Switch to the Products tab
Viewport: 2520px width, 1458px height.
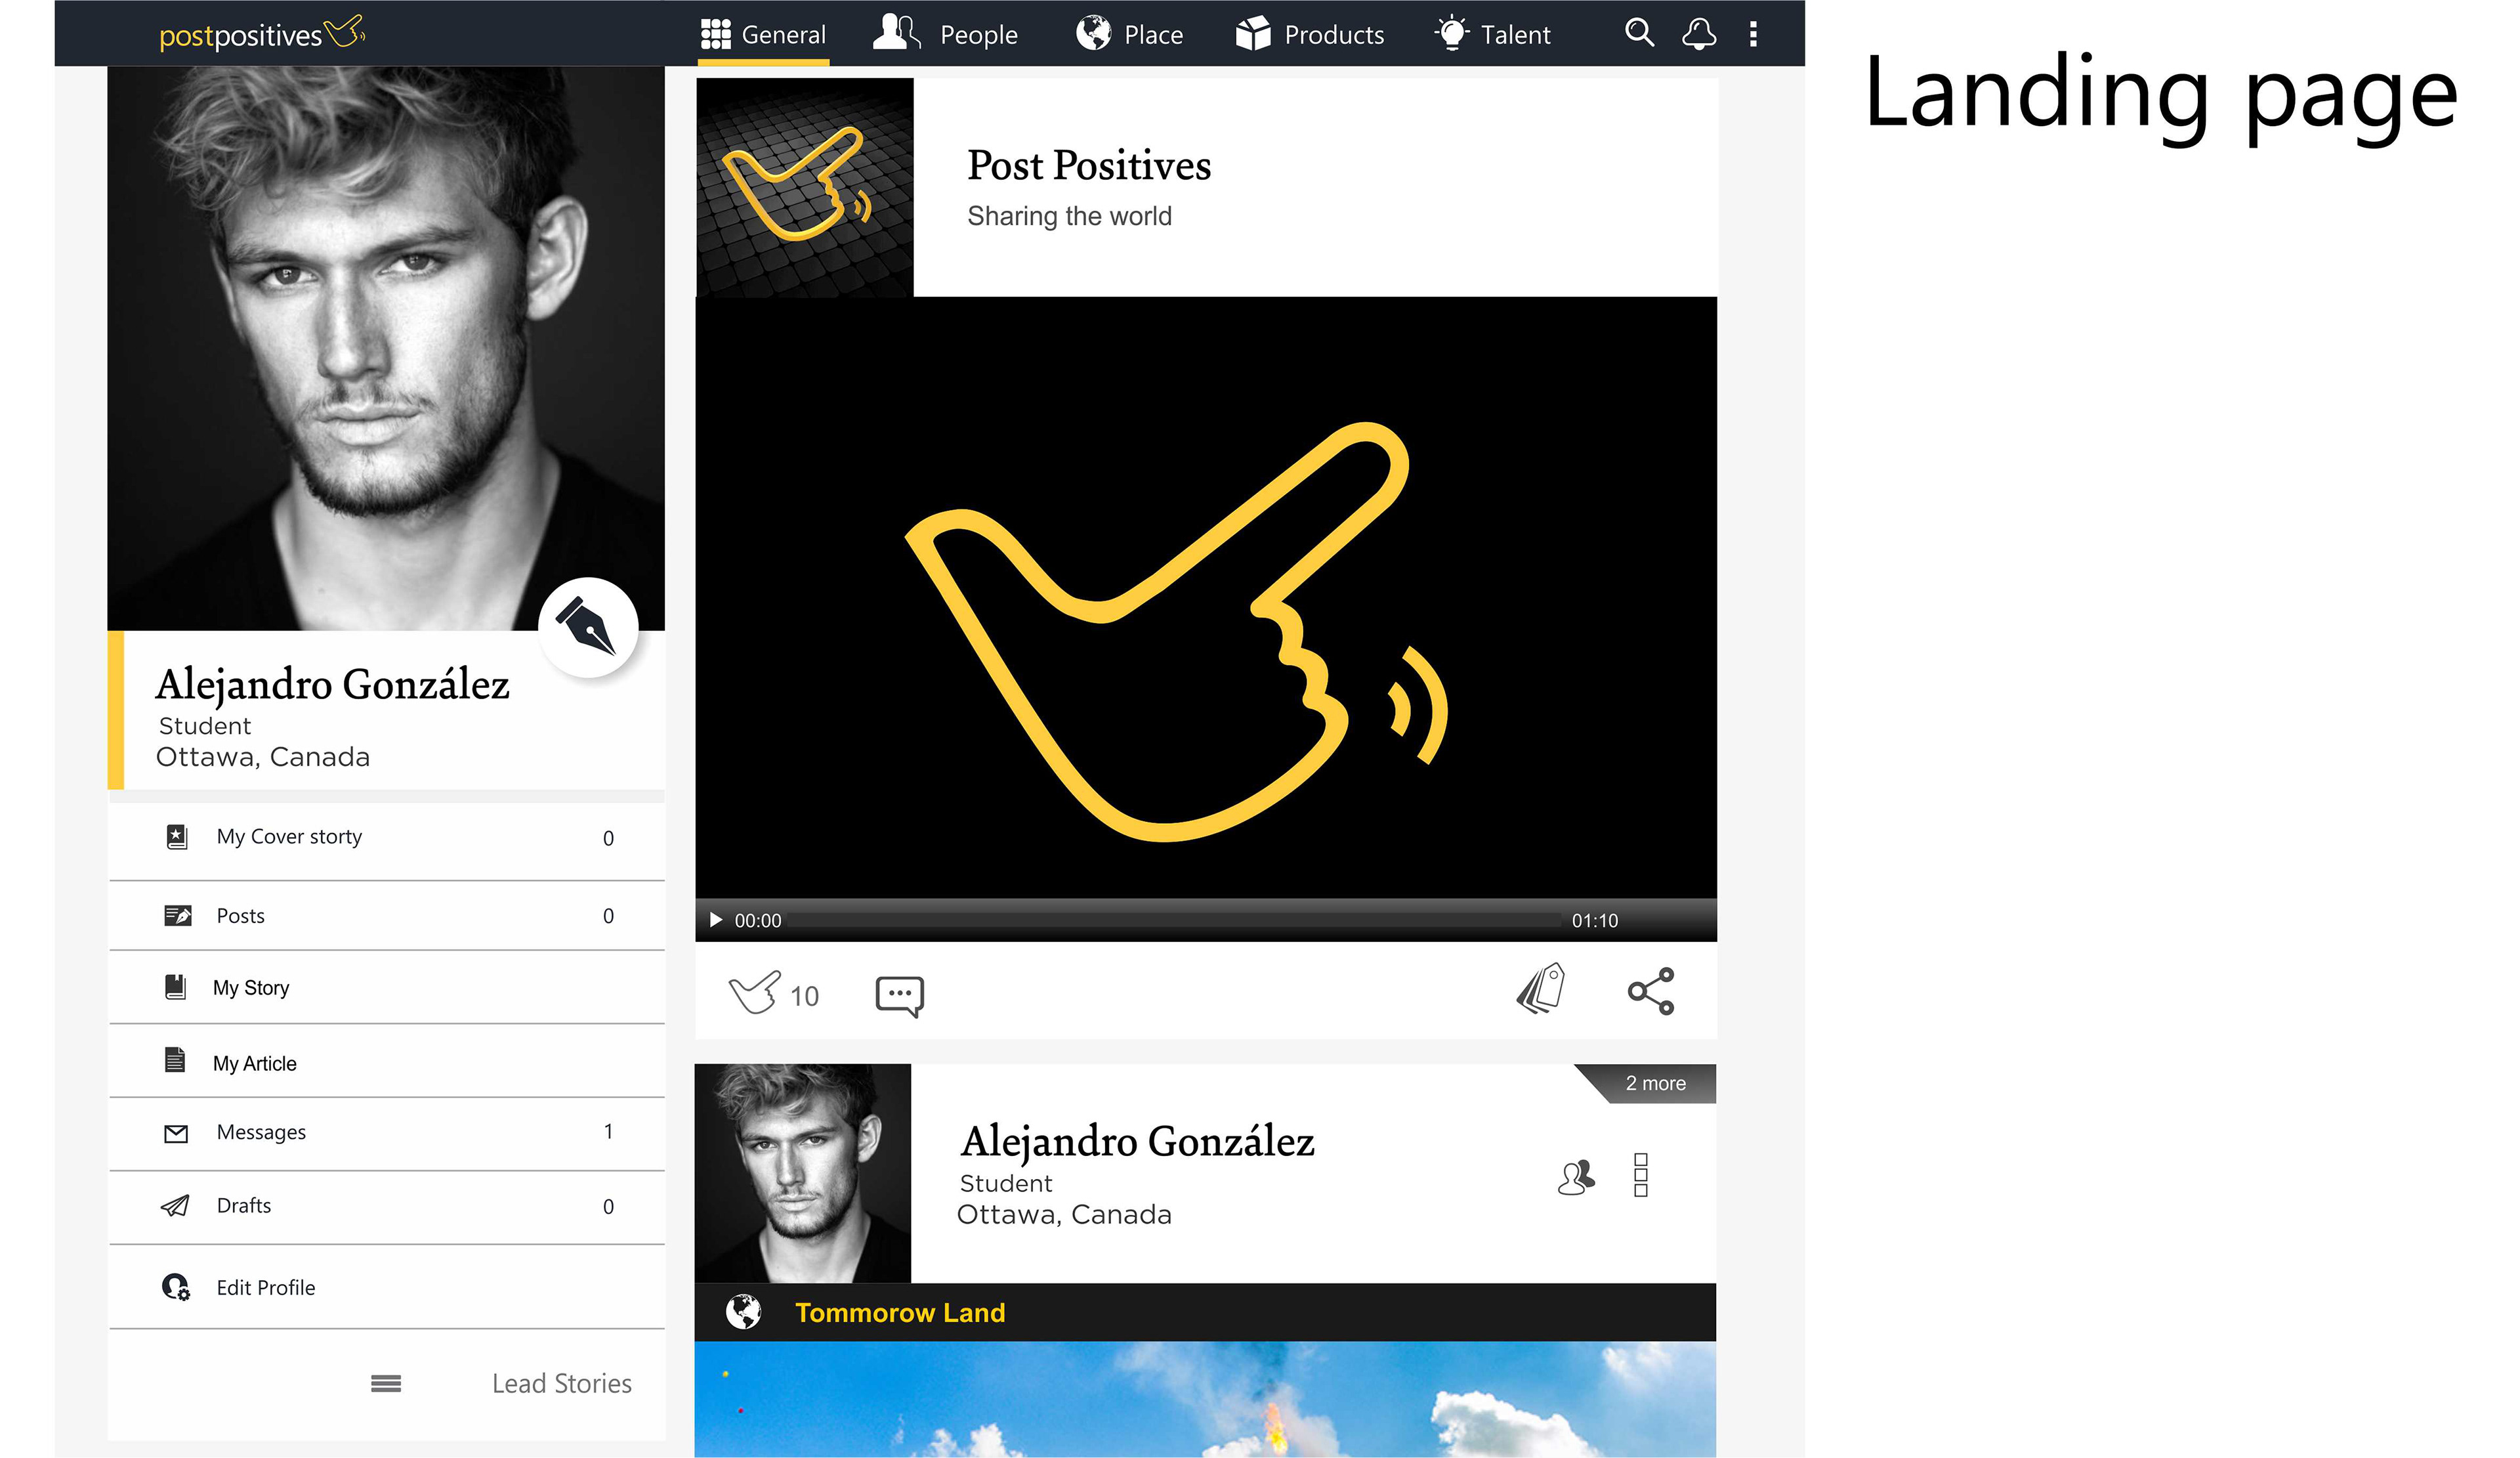click(1310, 34)
